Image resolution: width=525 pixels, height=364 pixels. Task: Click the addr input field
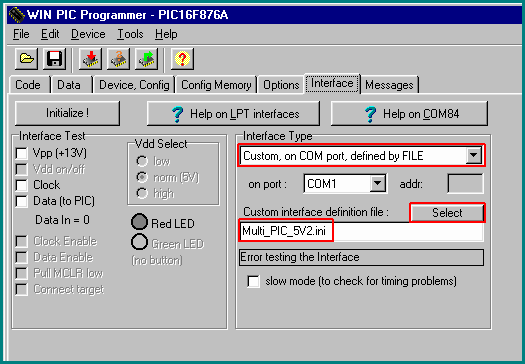[465, 184]
